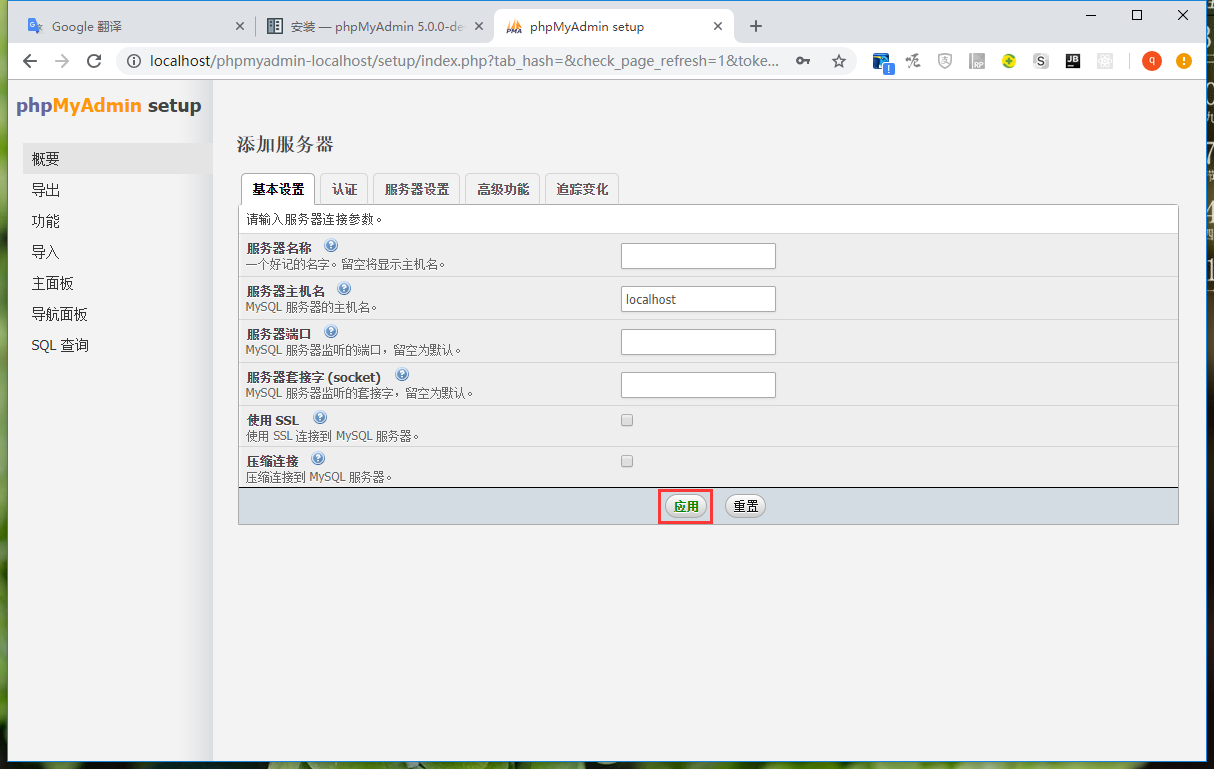Viewport: 1214px width, 769px height.
Task: Click the browser address bar URL
Action: pyautogui.click(x=463, y=61)
